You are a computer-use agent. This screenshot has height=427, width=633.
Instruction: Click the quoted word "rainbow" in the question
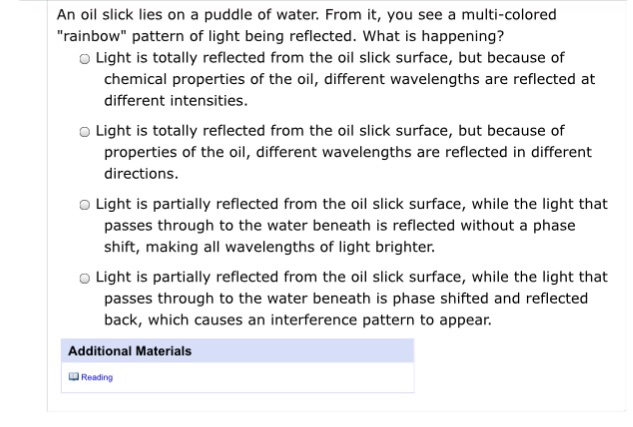[x=92, y=36]
